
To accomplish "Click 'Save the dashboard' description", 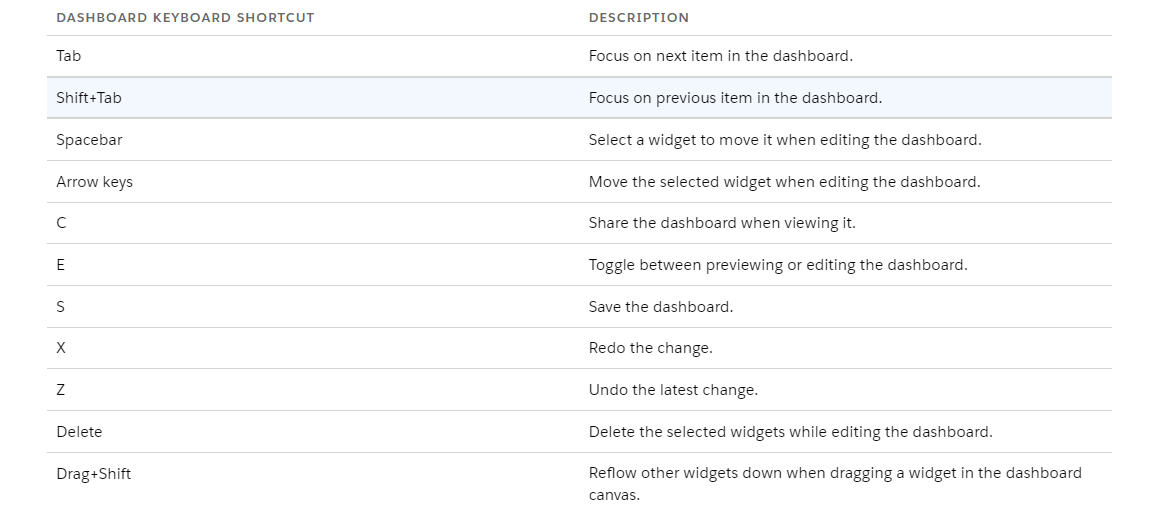I will coord(661,307).
